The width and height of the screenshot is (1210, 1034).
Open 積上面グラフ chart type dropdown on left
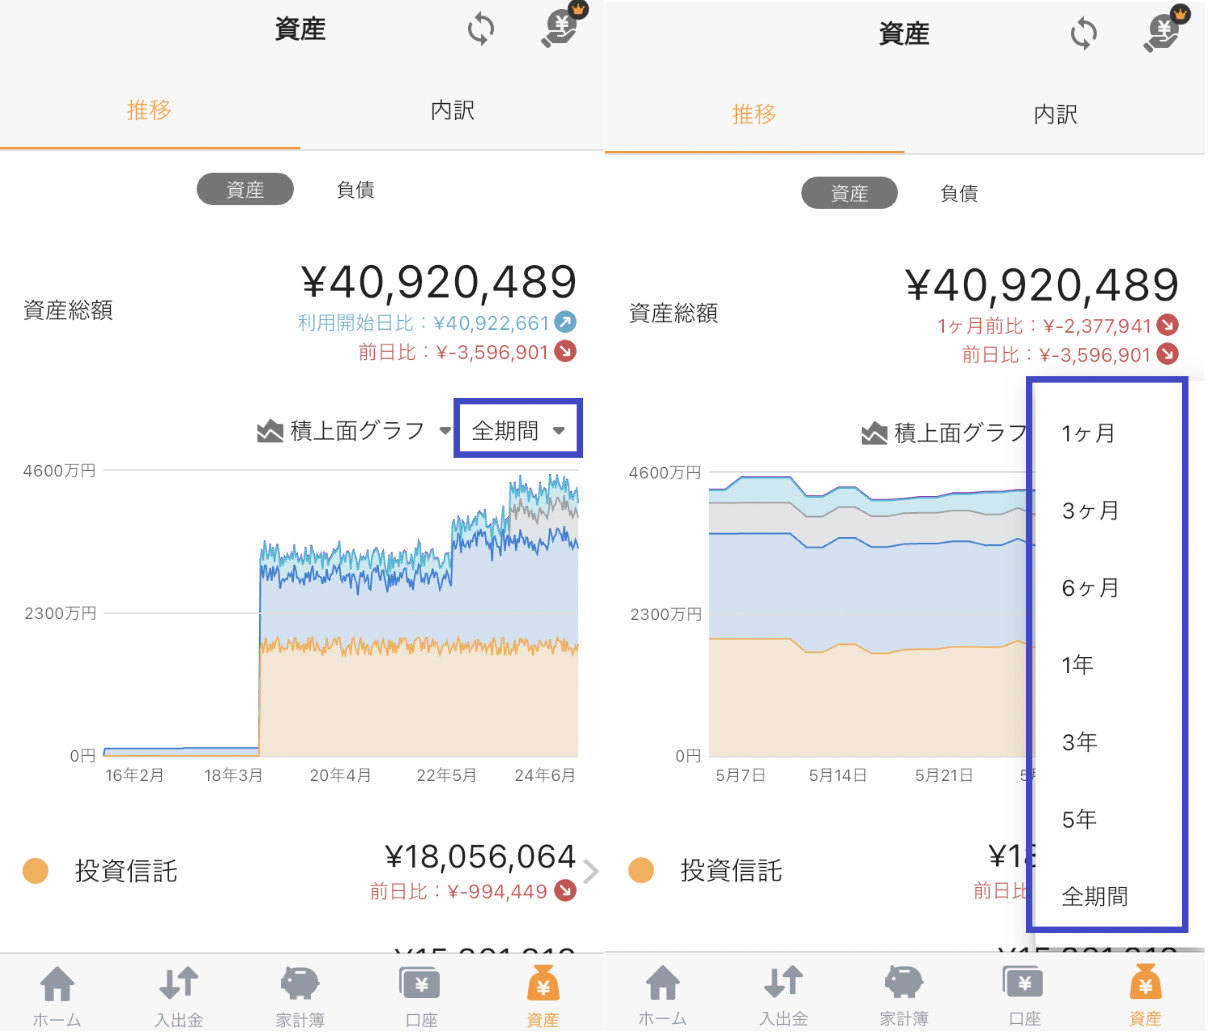click(x=354, y=431)
